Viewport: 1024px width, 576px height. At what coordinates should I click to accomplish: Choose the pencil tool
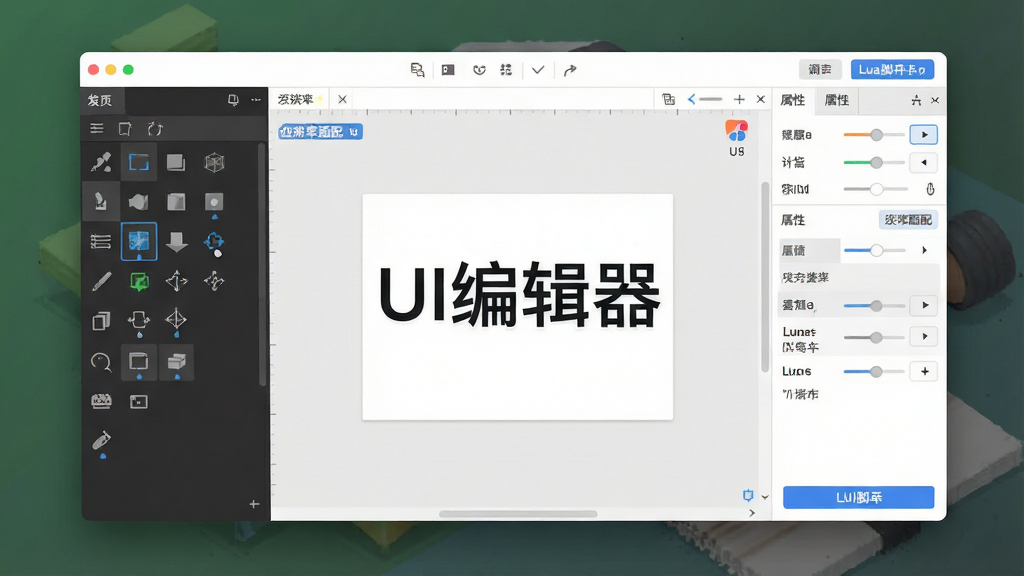101,281
